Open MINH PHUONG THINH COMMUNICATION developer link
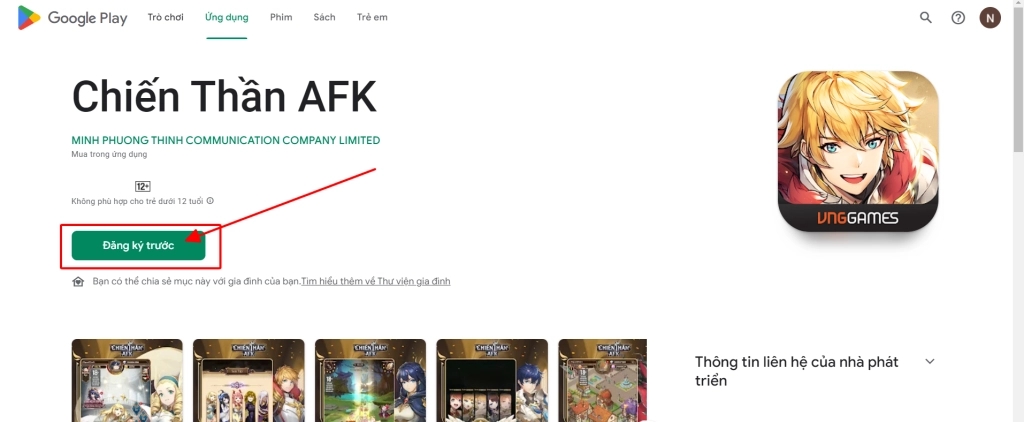 point(226,140)
